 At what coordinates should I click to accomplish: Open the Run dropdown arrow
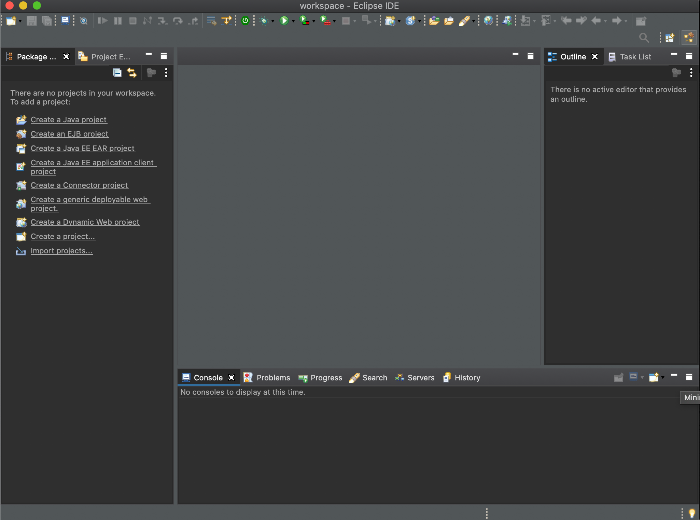pos(293,21)
